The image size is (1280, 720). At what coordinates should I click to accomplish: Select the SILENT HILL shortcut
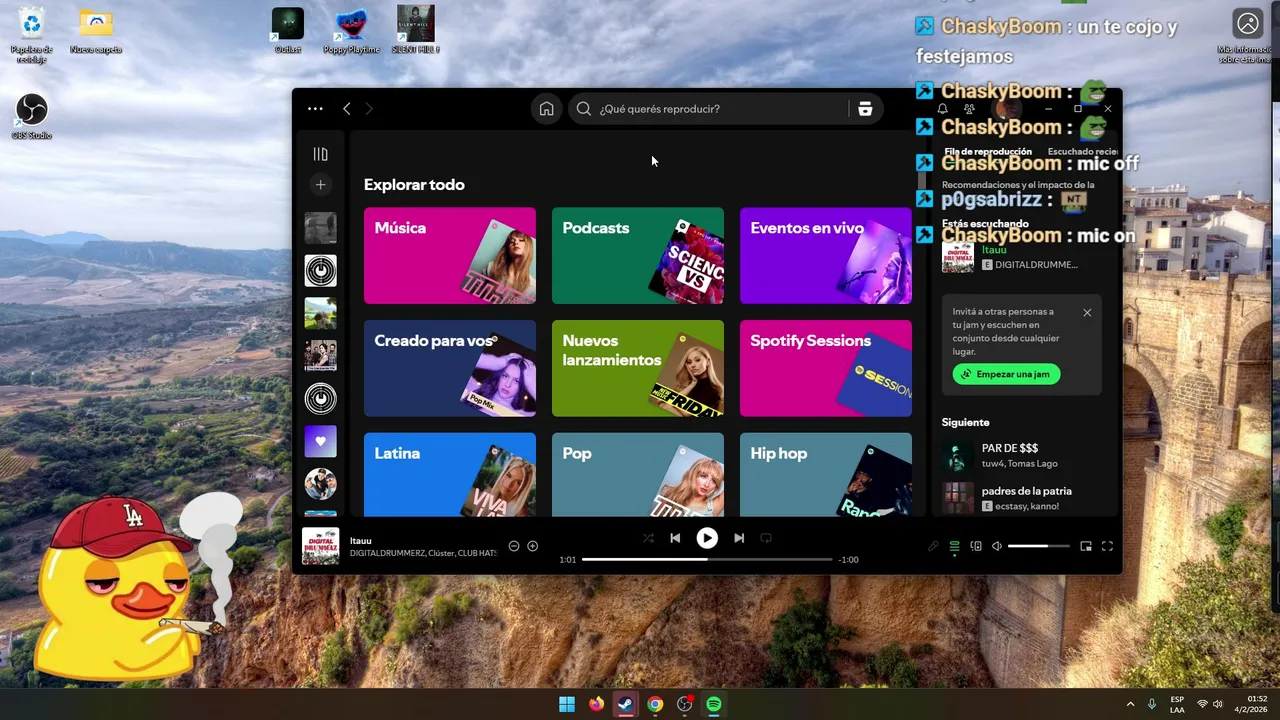pos(415,31)
